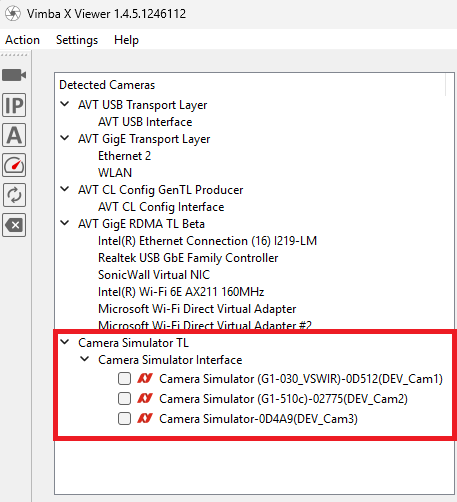This screenshot has height=502, width=457.
Task: Open the IP configuration tool icon
Action: click(x=14, y=105)
